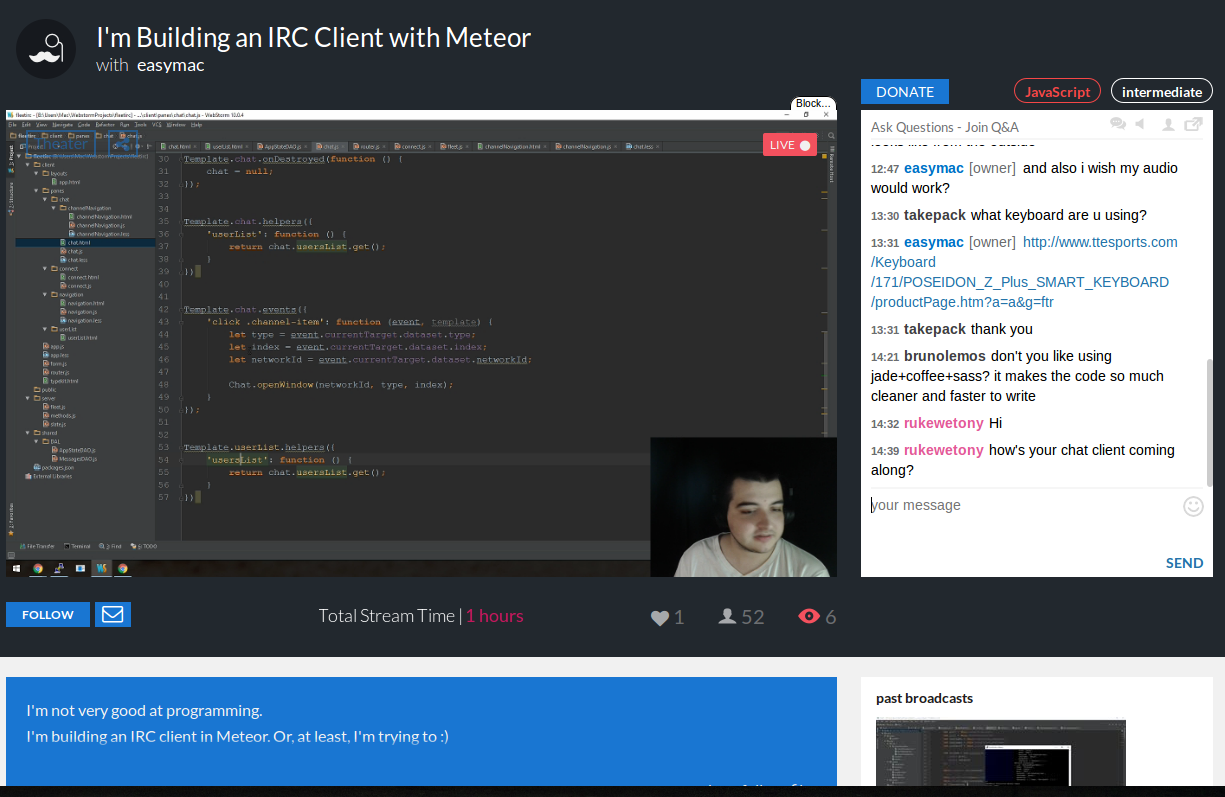This screenshot has height=797, width=1225.
Task: Switch to channelNavigation.html editor tab
Action: pos(512,146)
